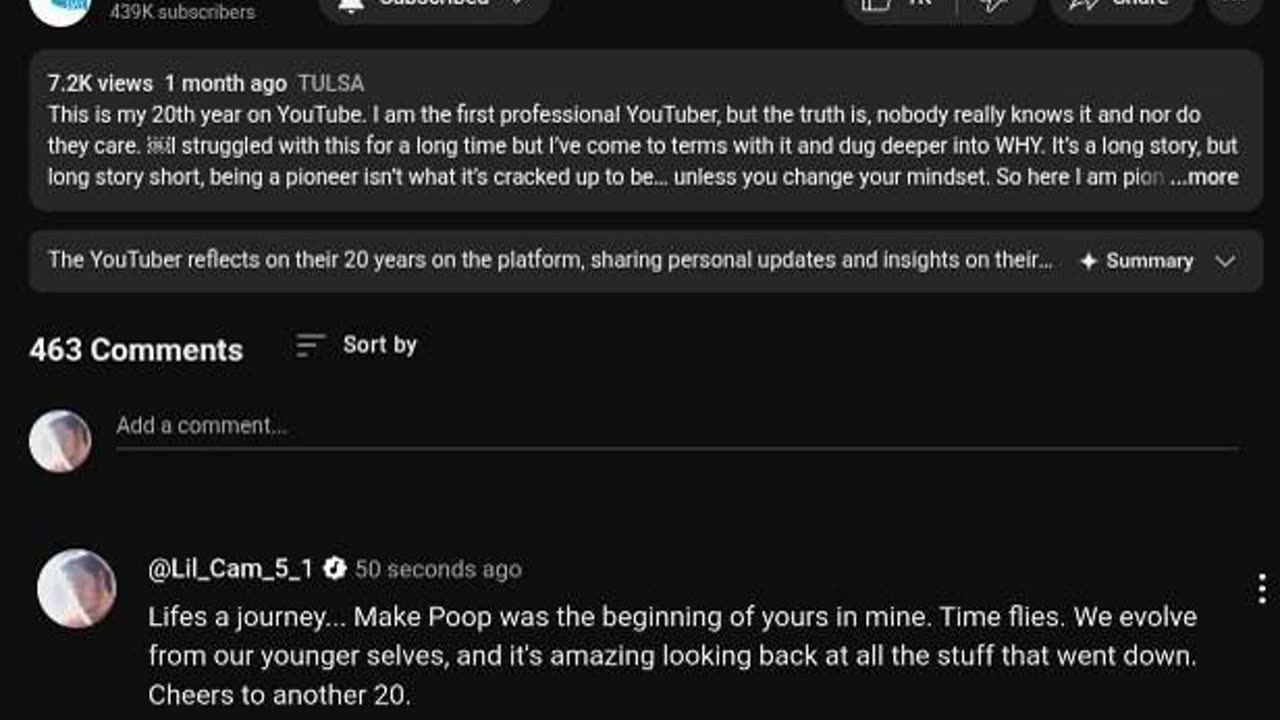Open the Sort by comments menu
The height and width of the screenshot is (720, 1280).
tap(379, 345)
